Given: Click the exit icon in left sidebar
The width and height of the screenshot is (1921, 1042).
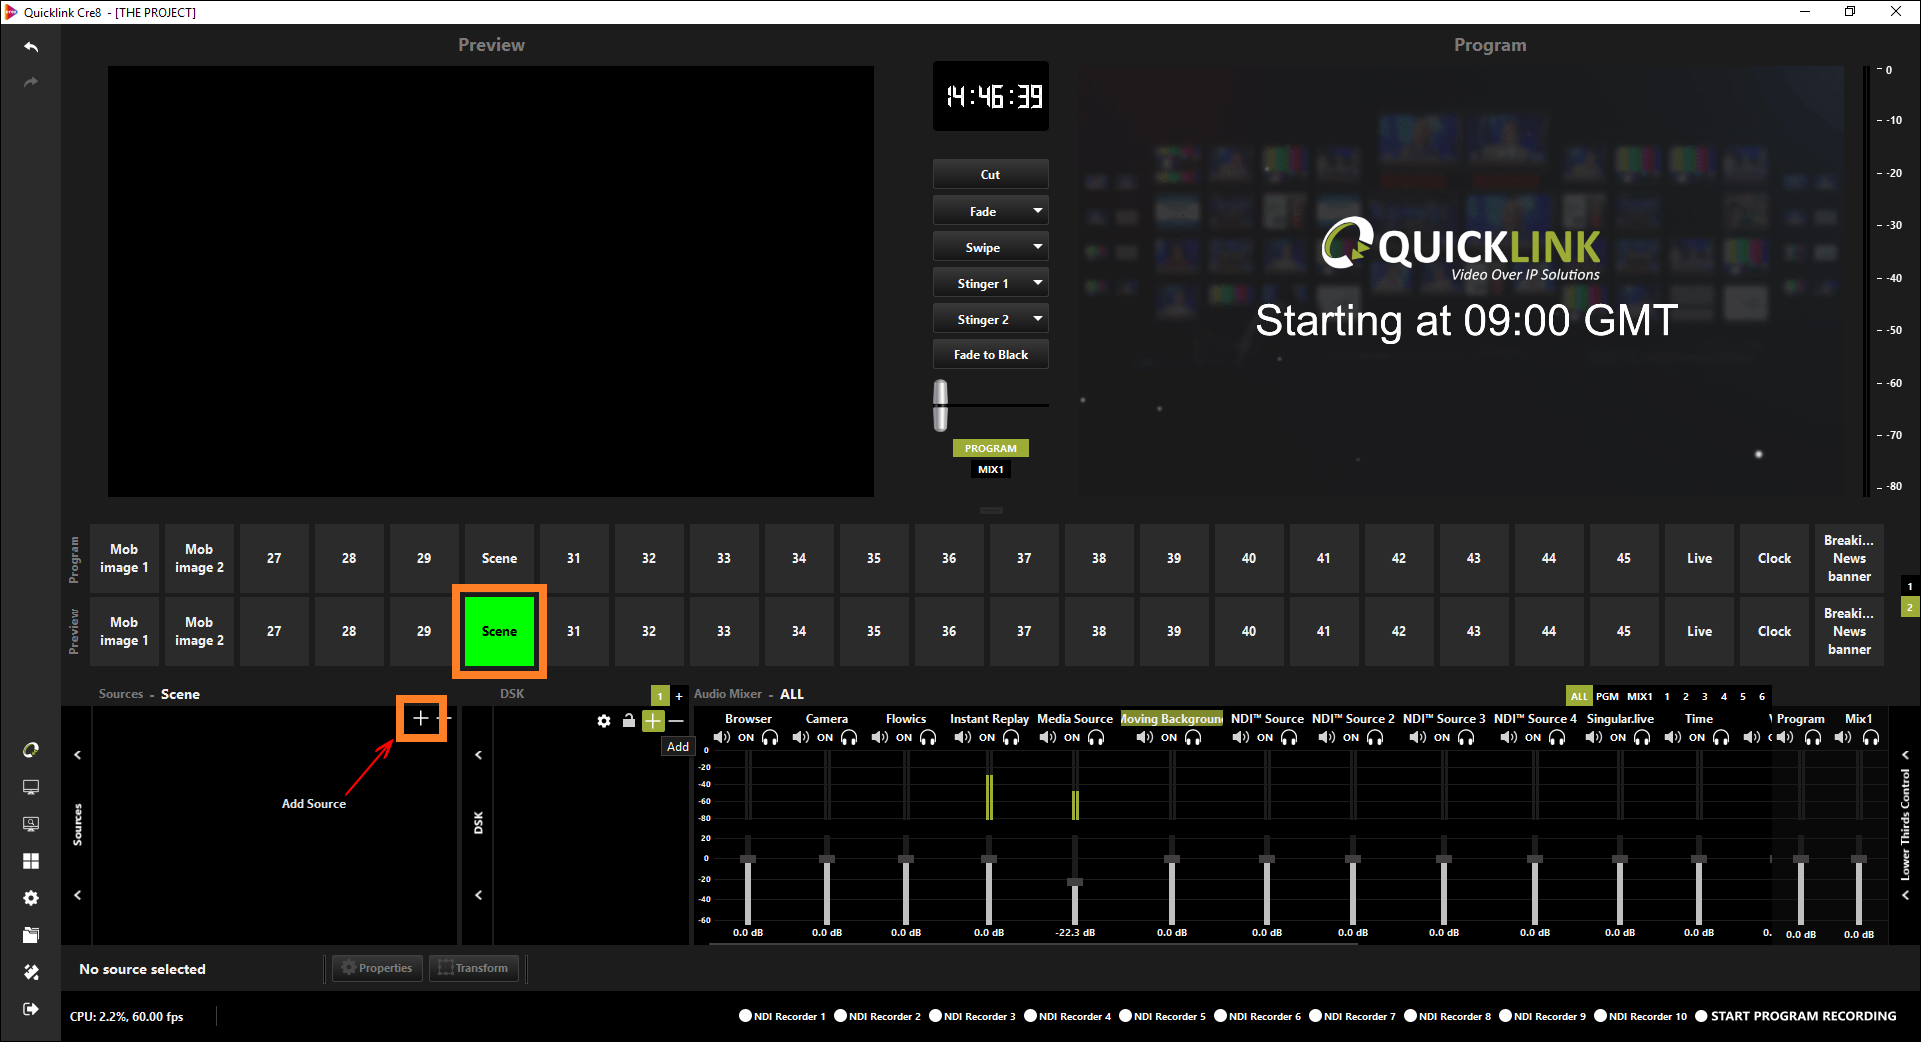Looking at the screenshot, I should point(31,1009).
